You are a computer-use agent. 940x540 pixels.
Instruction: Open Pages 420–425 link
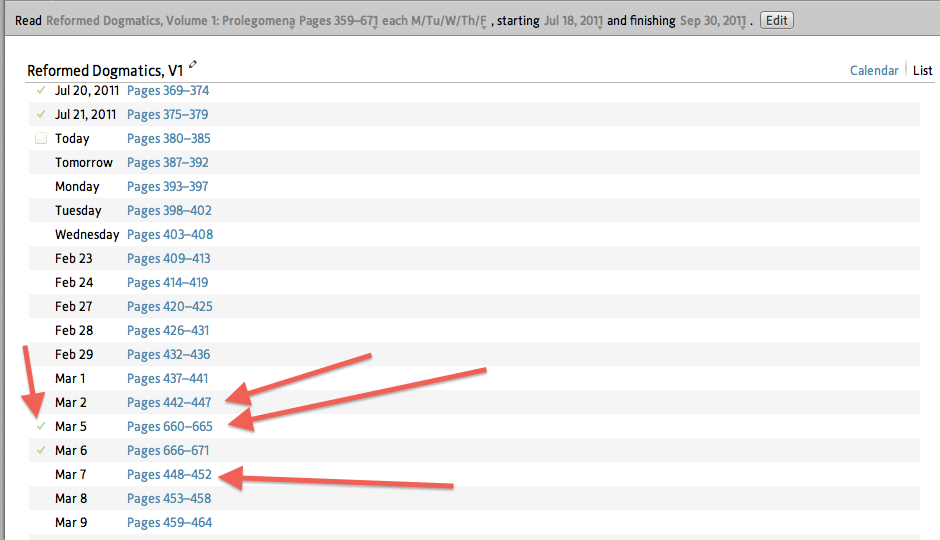(x=170, y=306)
